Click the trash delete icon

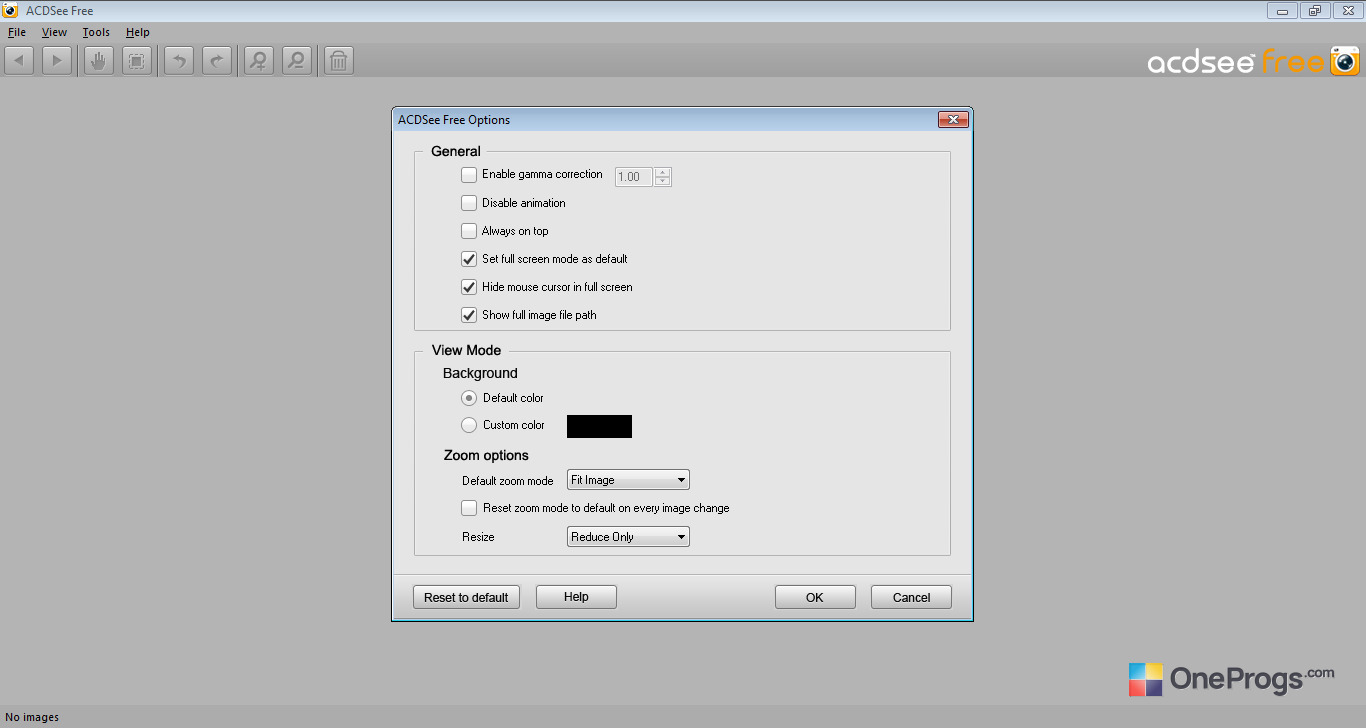(x=339, y=61)
